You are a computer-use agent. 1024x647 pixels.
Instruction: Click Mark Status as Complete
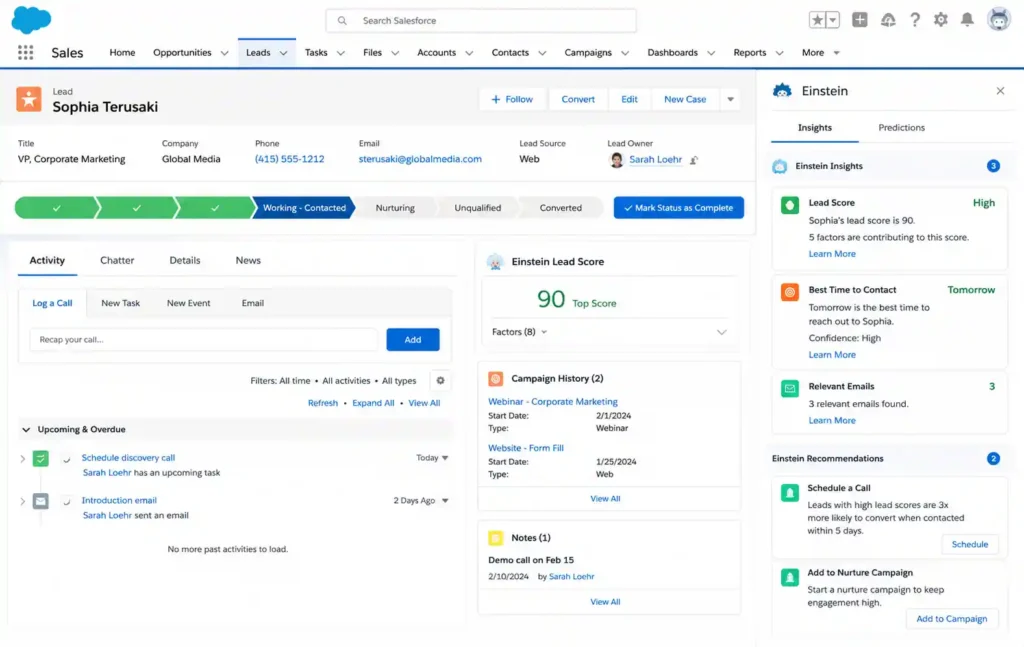click(x=679, y=208)
